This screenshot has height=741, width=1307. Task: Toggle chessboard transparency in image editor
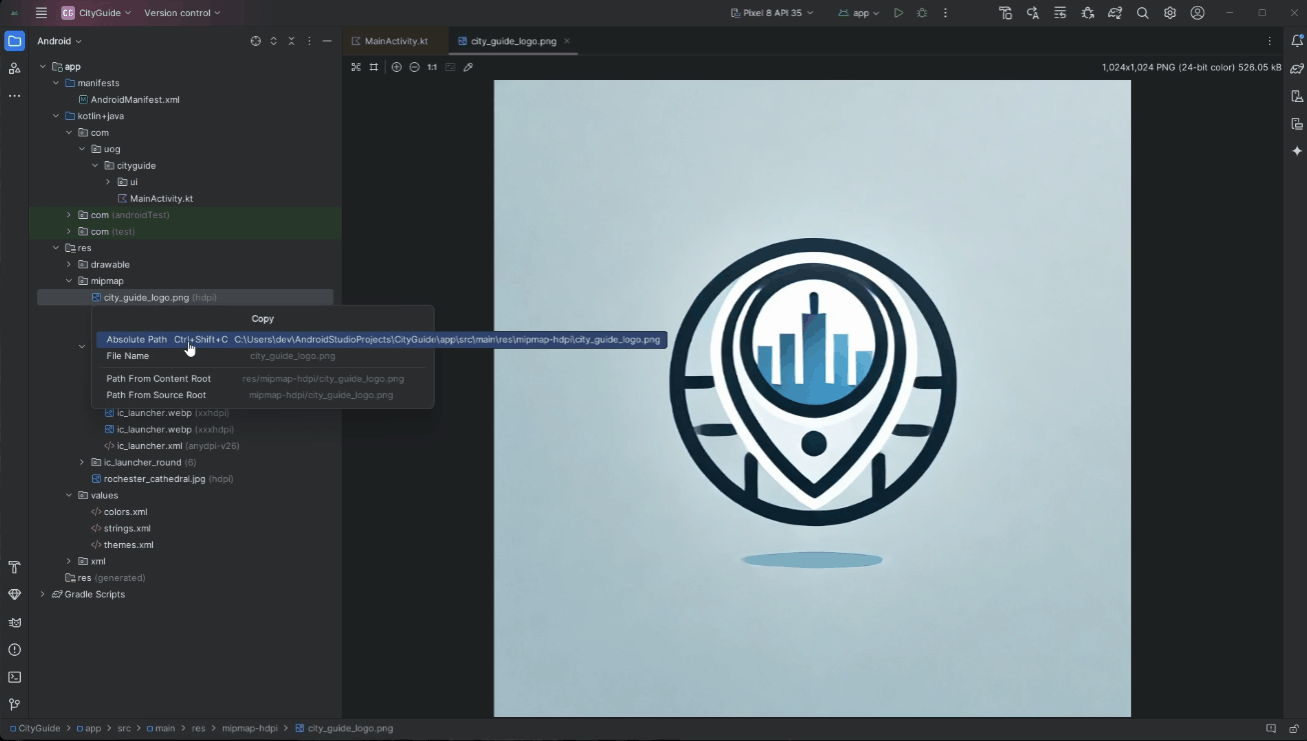tap(355, 67)
